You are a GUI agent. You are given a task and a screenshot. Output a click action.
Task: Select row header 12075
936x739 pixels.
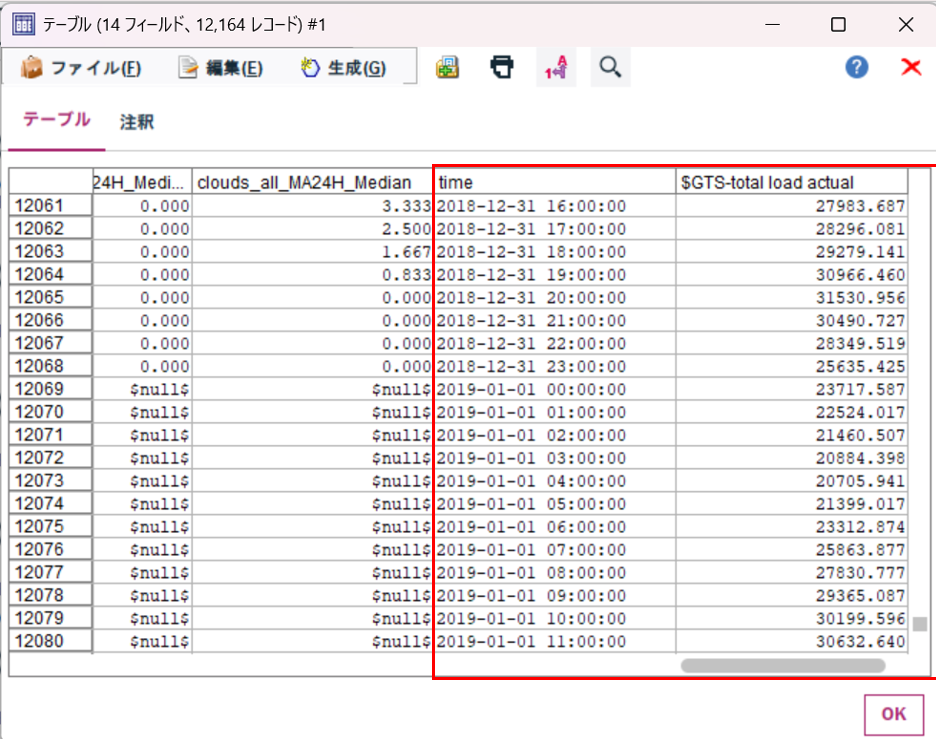click(x=51, y=526)
